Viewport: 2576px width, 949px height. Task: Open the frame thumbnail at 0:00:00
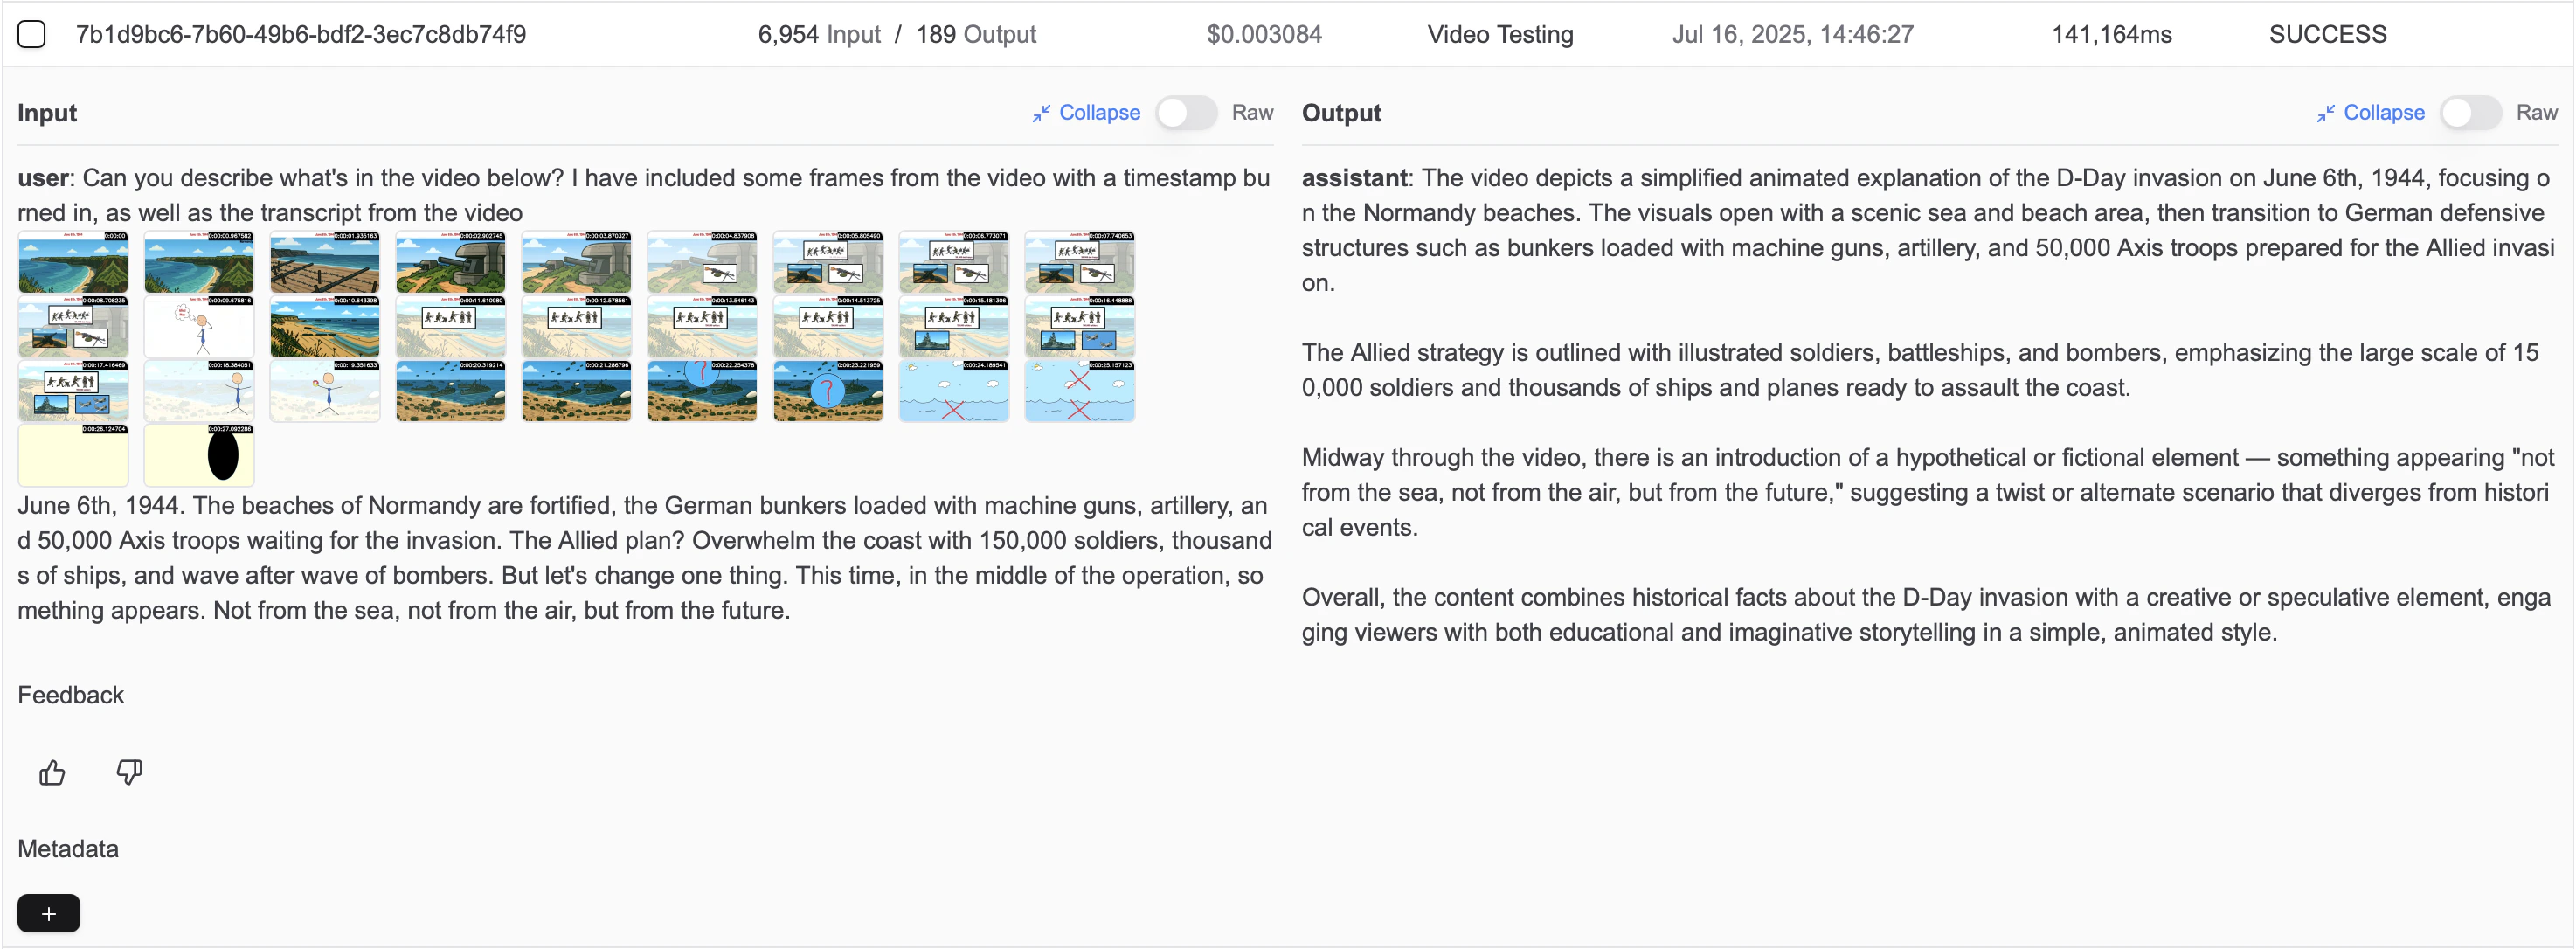click(x=73, y=262)
